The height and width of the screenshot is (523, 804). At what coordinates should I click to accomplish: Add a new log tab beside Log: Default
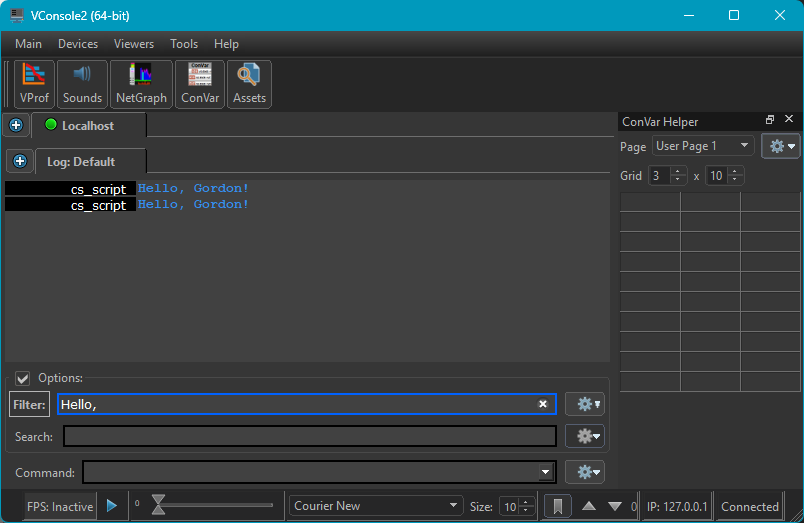pyautogui.click(x=20, y=161)
